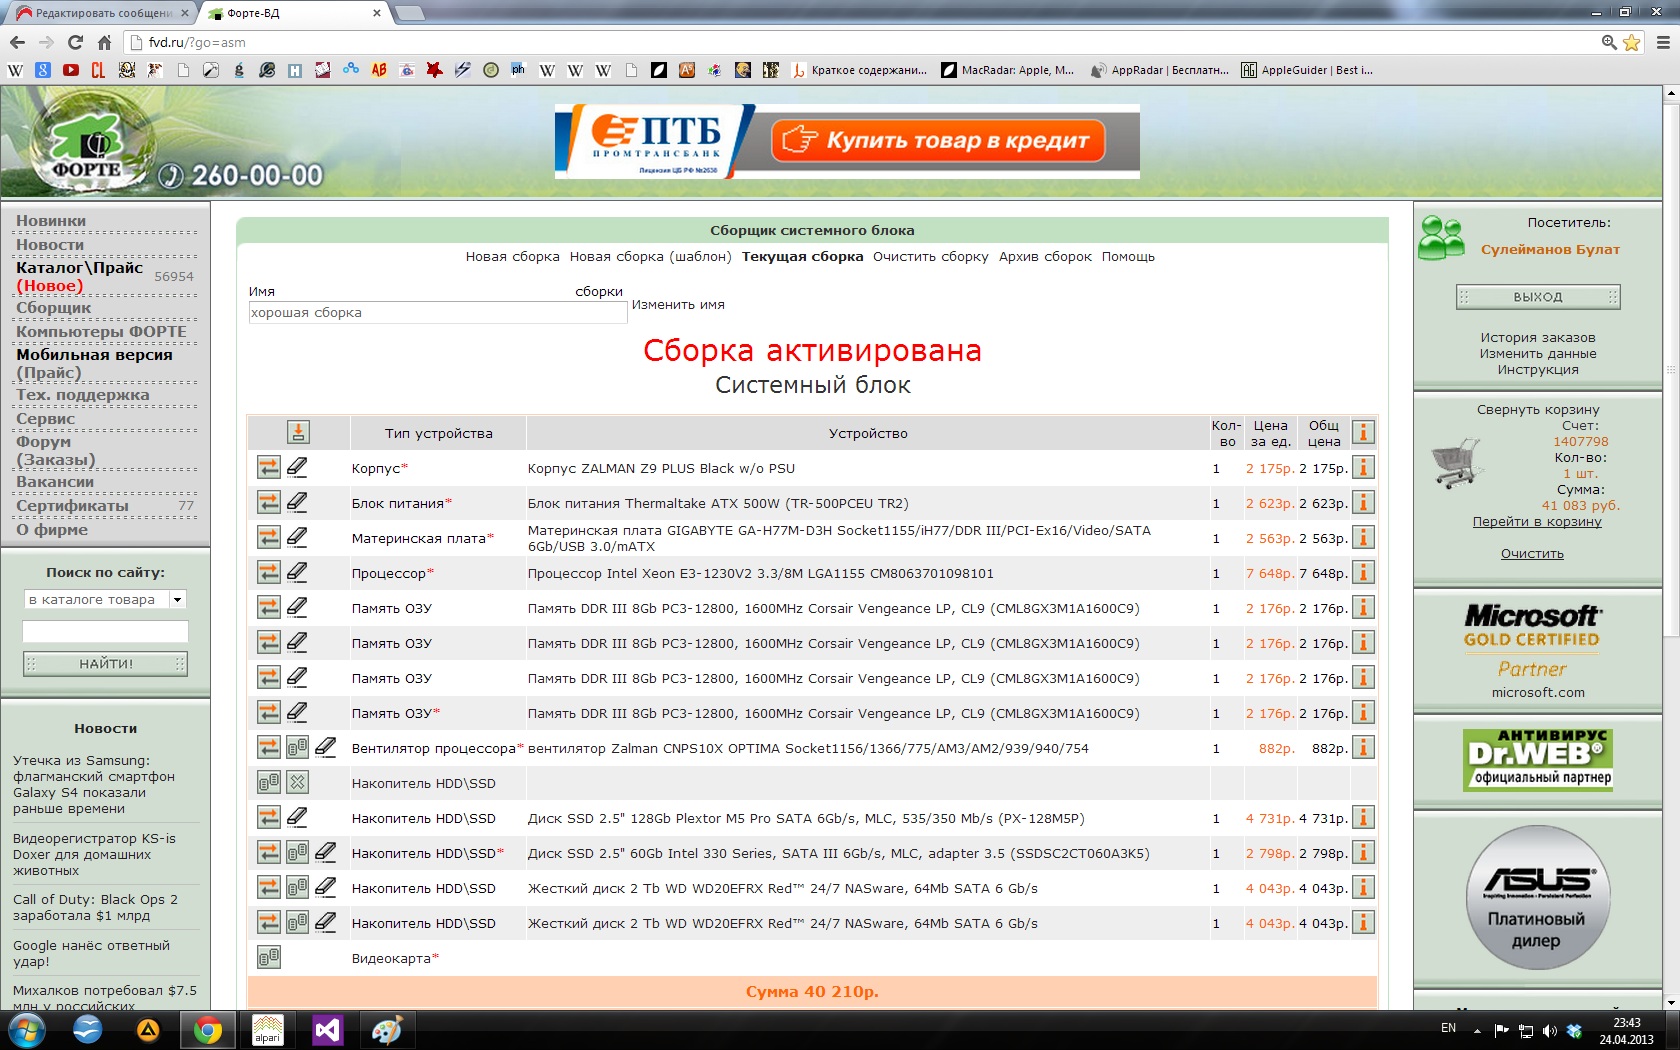This screenshot has width=1680, height=1050.
Task: Click the ВЫХОД button
Action: coord(1538,297)
